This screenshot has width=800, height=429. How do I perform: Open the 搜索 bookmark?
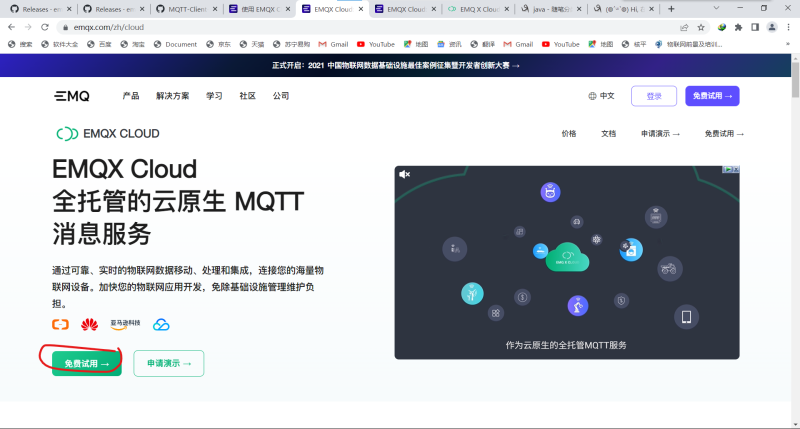coord(20,44)
